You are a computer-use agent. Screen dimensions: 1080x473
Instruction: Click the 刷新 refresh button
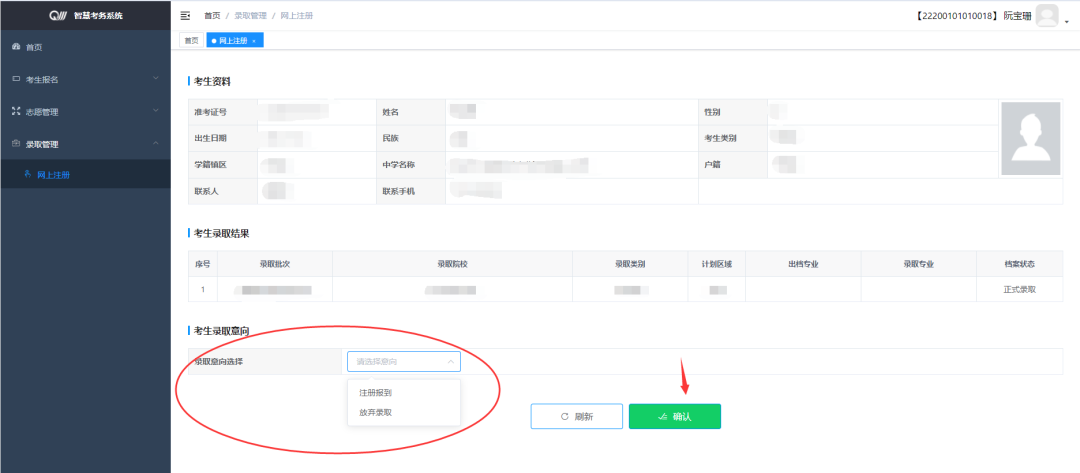click(577, 416)
